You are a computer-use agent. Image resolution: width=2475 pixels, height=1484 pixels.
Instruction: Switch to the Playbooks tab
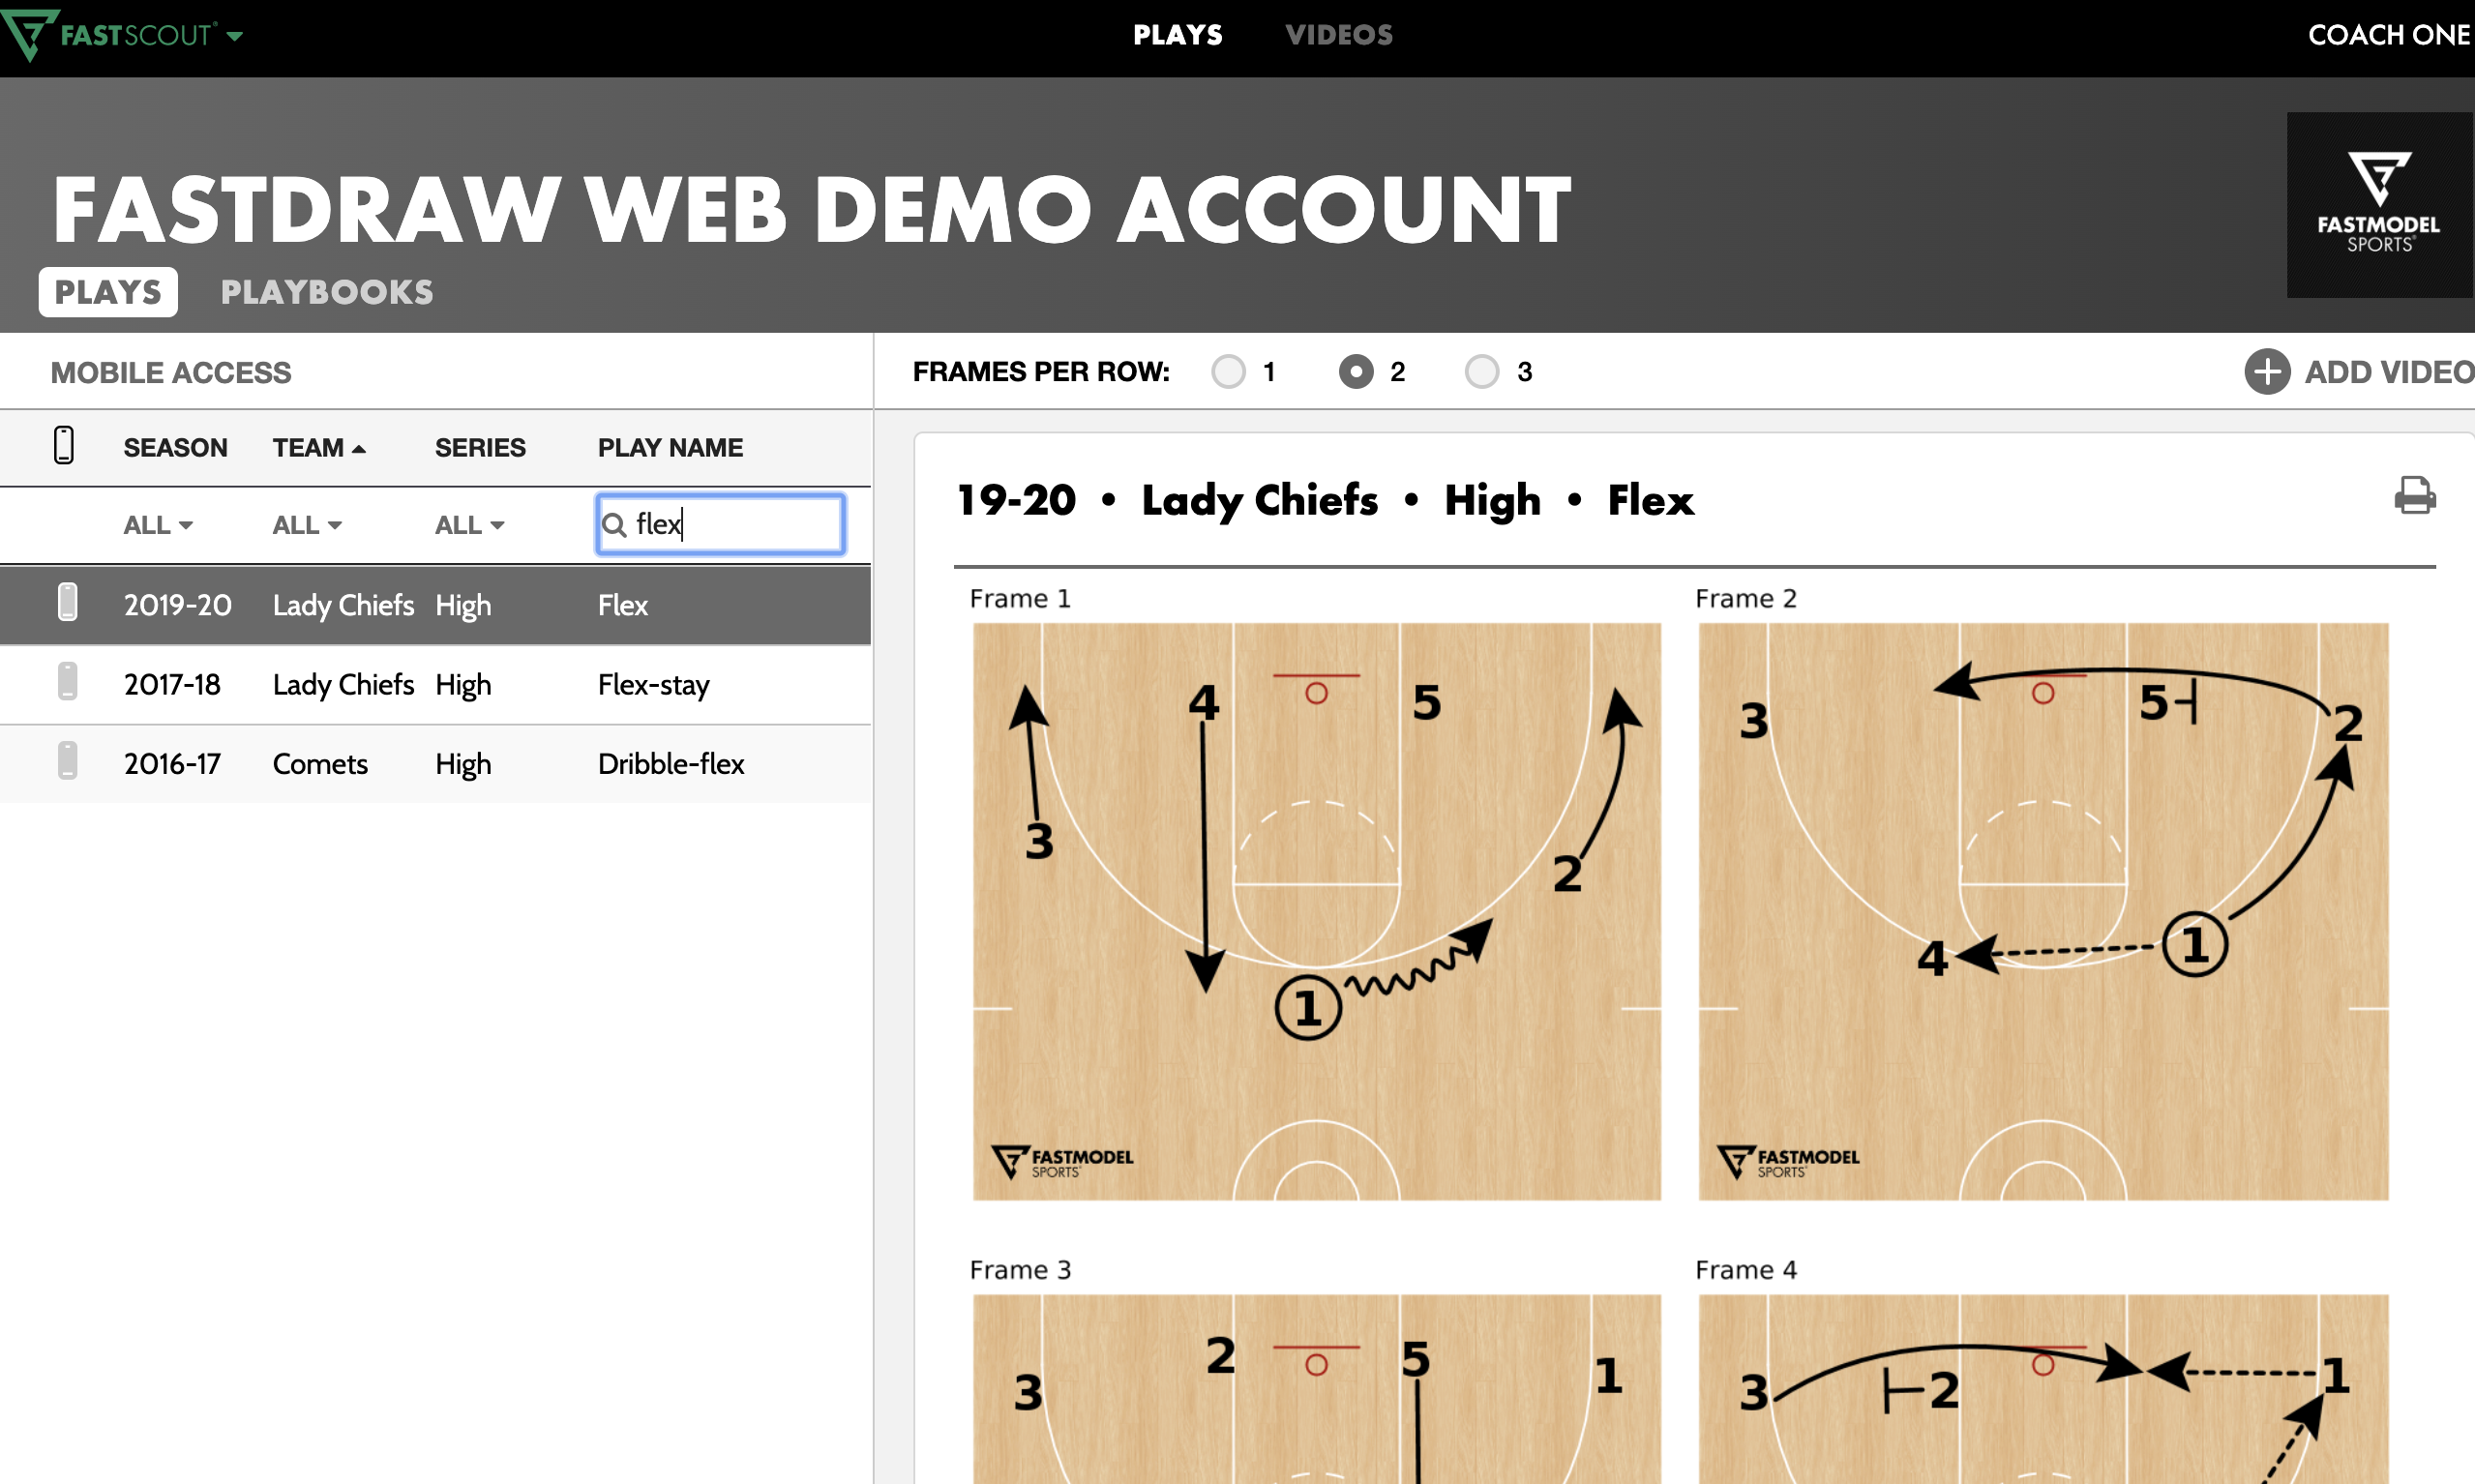(326, 292)
